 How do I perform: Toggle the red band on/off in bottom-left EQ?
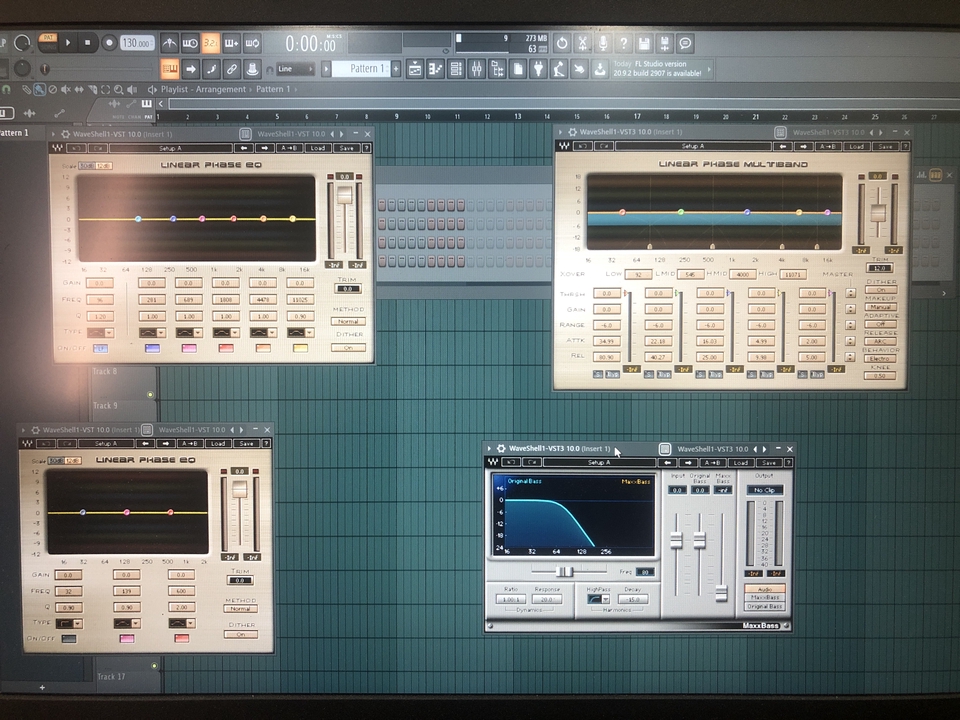(181, 639)
